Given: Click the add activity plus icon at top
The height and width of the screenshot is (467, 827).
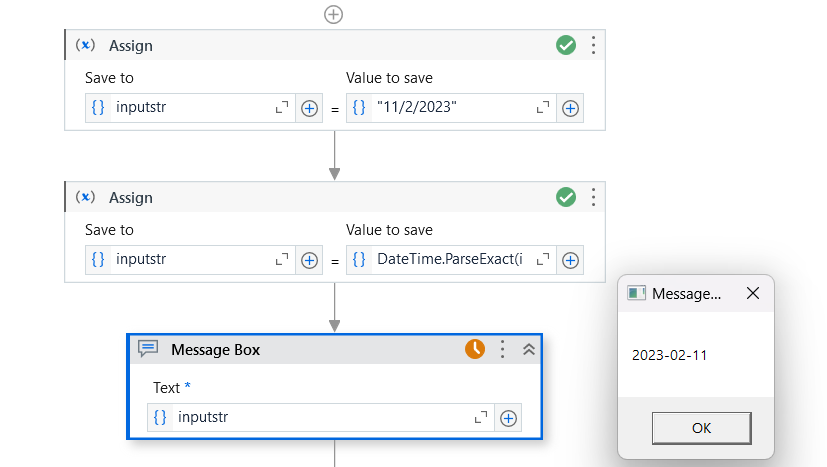Looking at the screenshot, I should click(334, 14).
